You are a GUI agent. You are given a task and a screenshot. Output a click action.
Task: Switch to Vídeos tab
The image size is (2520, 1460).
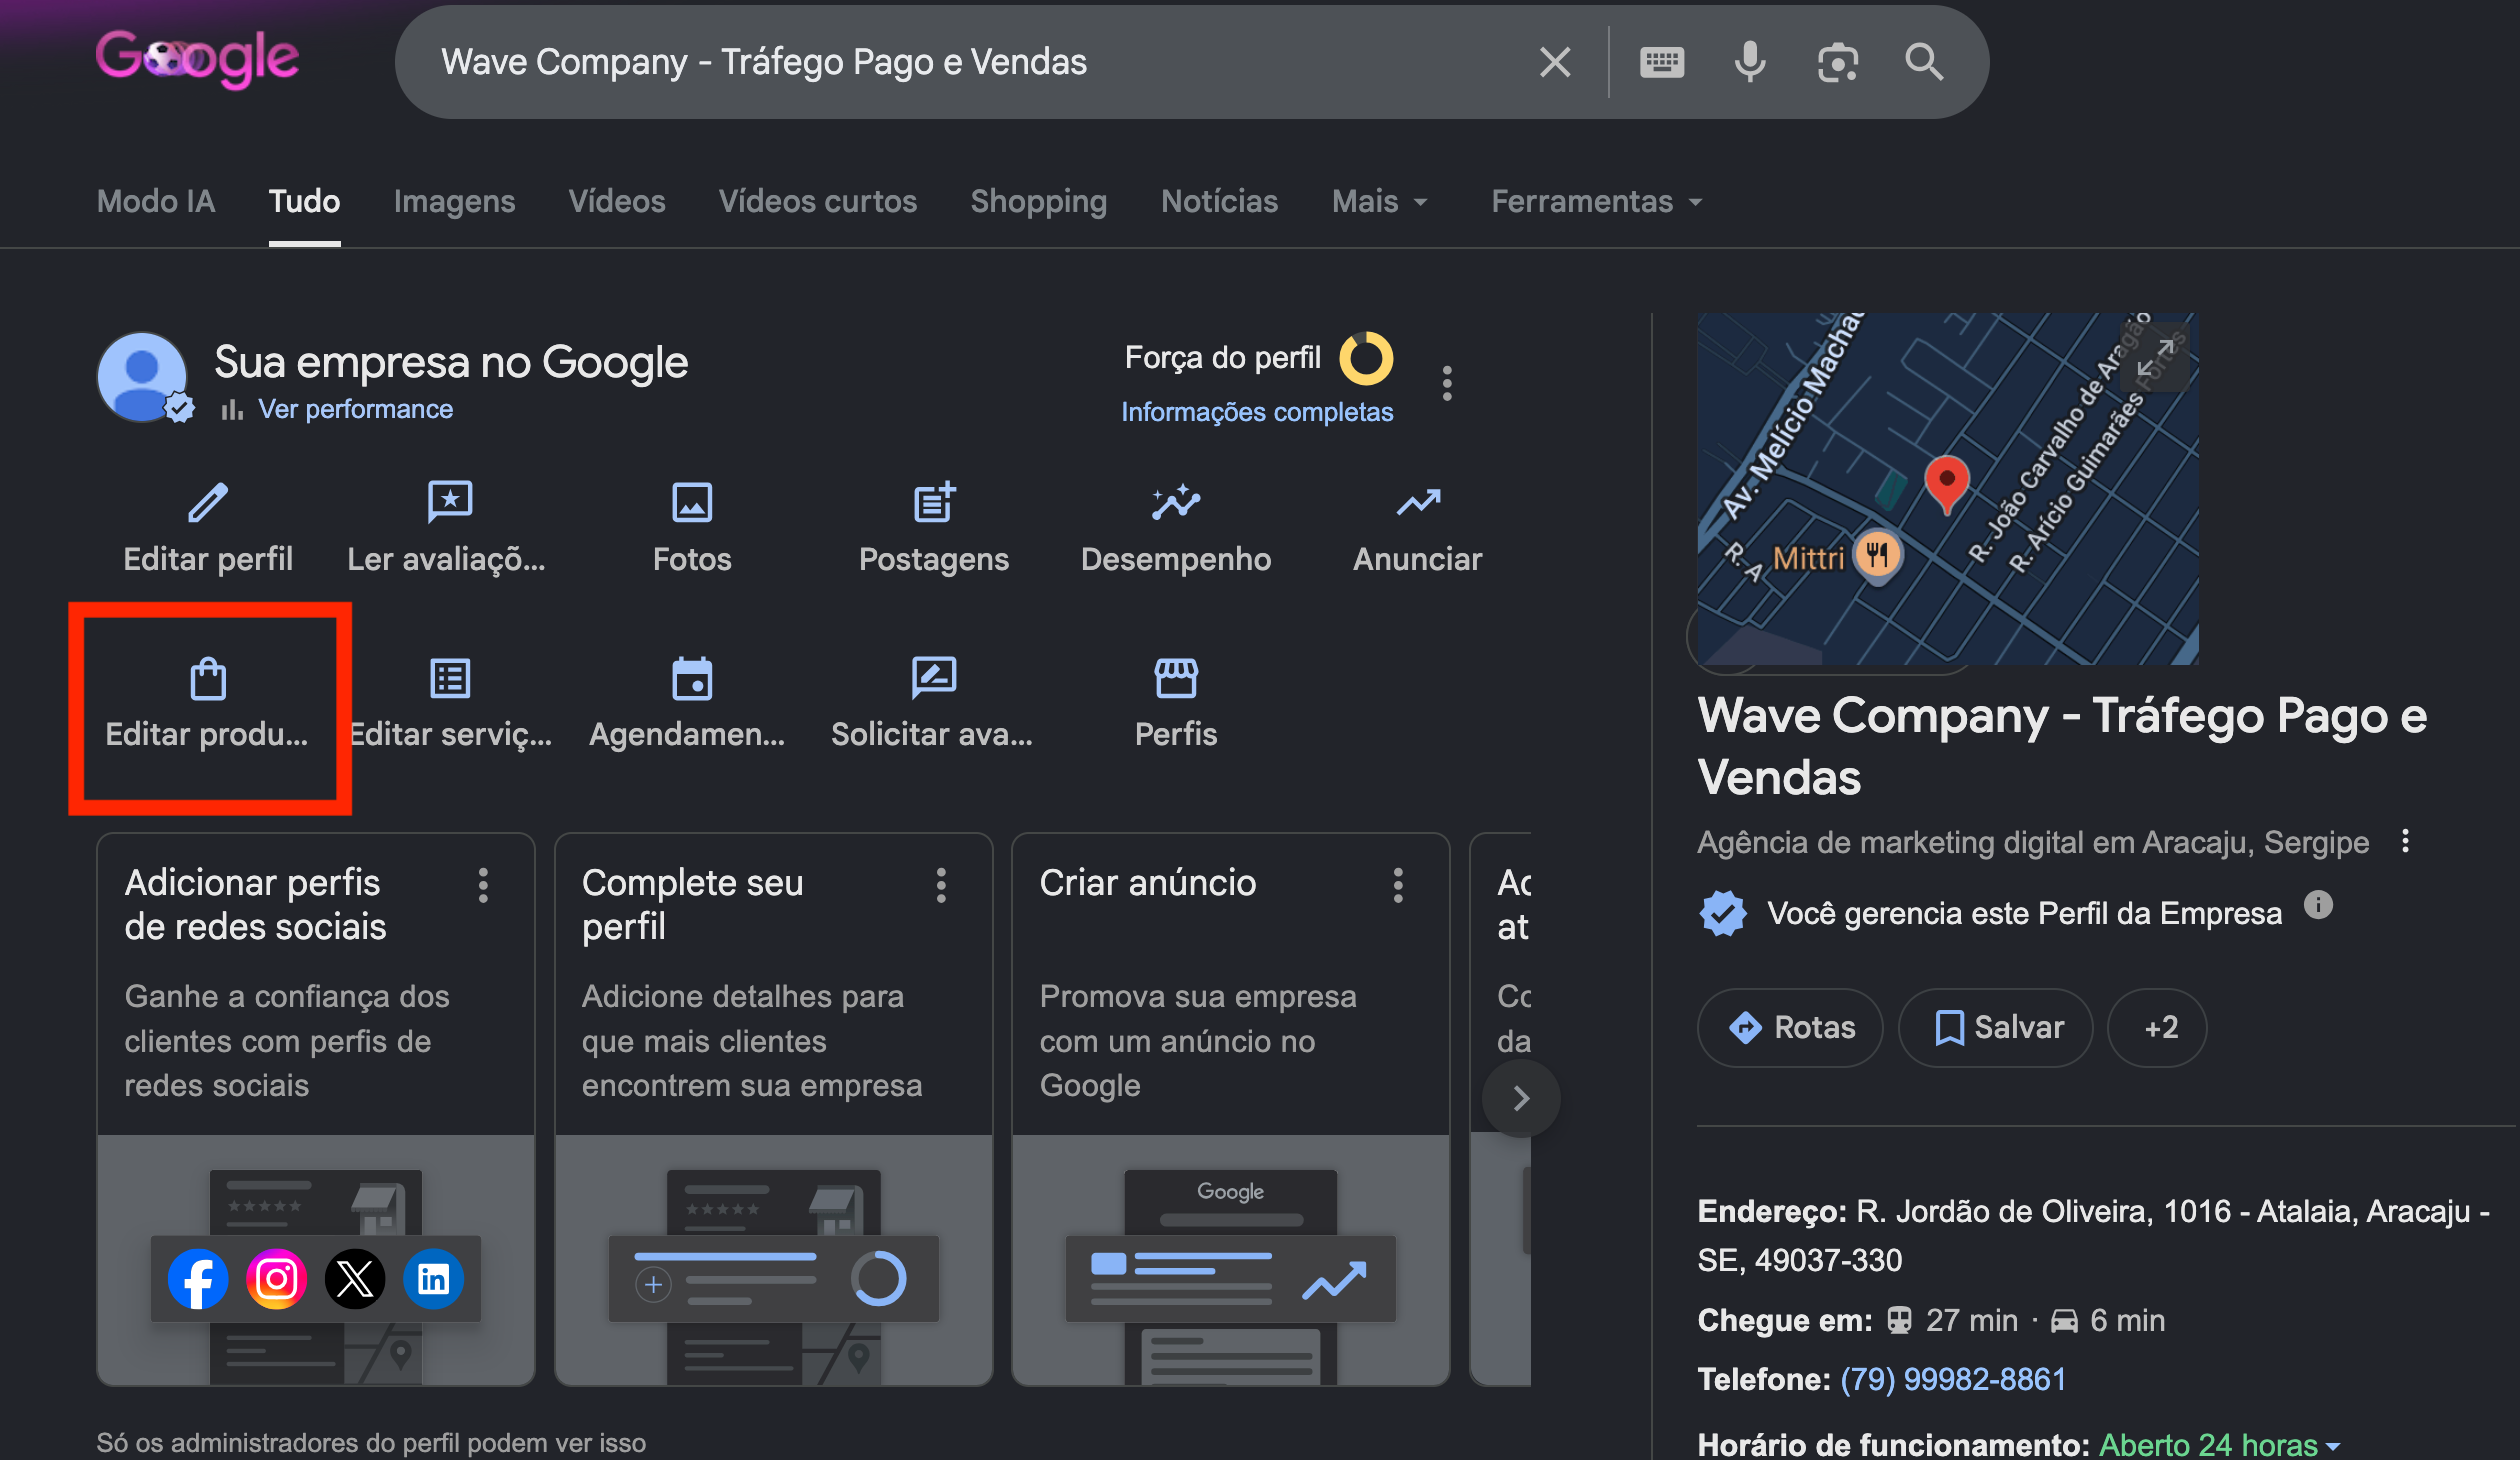[617, 202]
